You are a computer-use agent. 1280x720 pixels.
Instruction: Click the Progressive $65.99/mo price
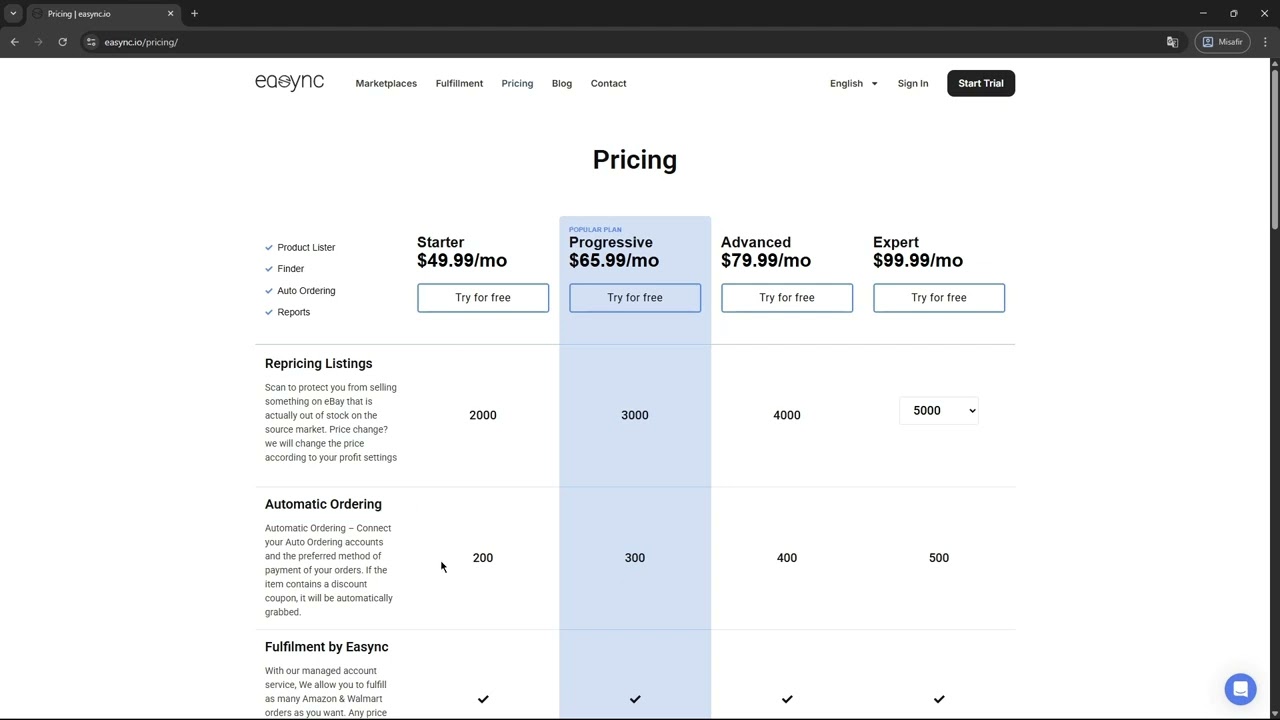pos(614,260)
